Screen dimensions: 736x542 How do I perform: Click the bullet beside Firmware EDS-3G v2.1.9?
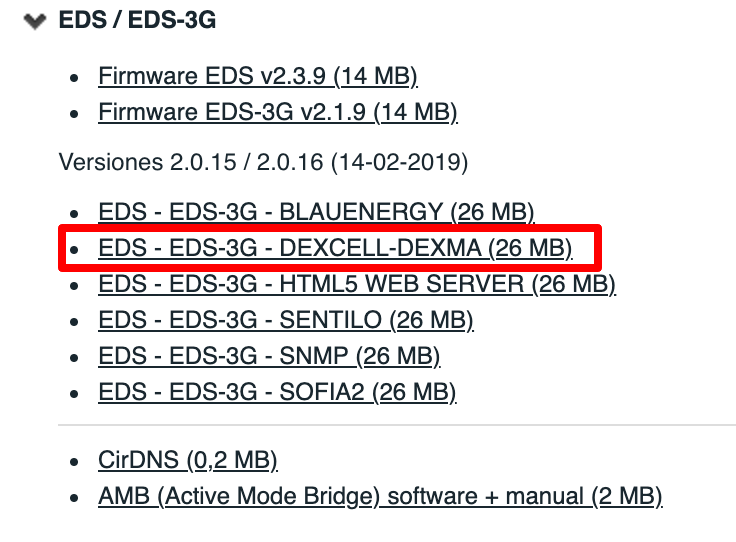[73, 113]
